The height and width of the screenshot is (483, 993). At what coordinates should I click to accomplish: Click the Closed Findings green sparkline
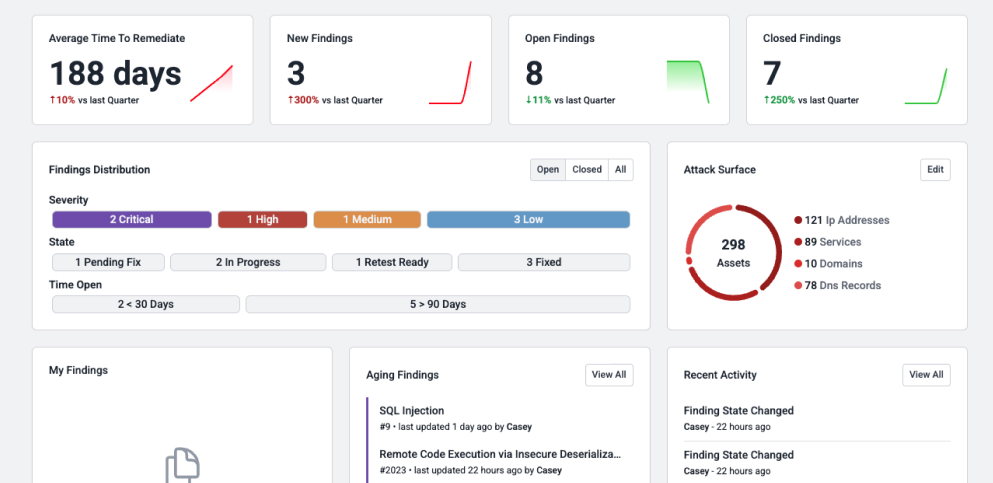pyautogui.click(x=926, y=86)
